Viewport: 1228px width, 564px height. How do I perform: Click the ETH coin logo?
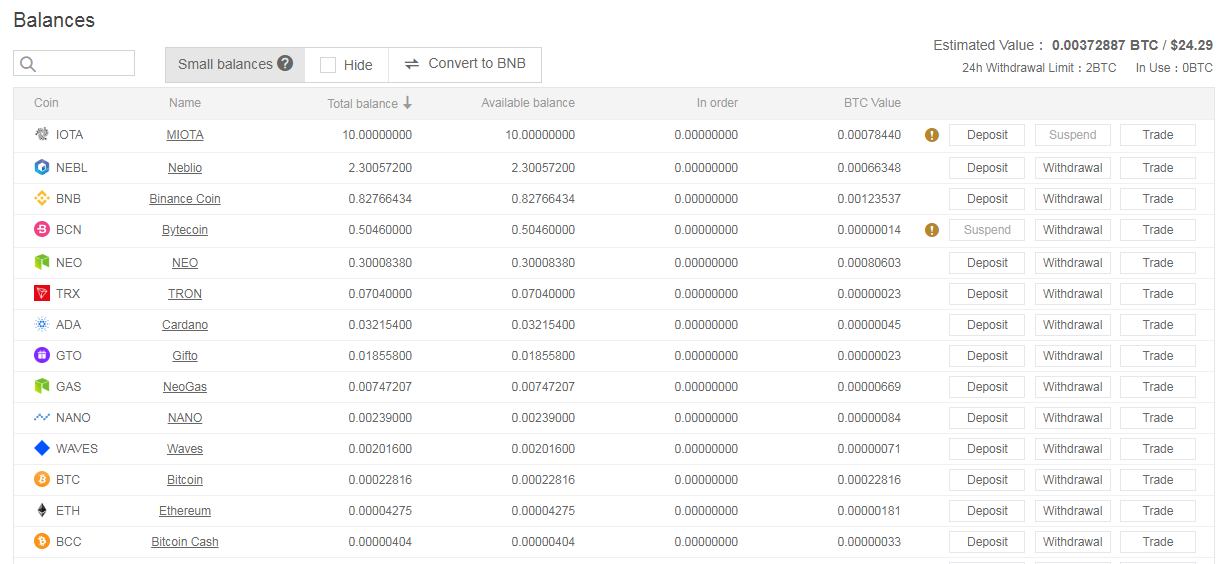click(42, 510)
